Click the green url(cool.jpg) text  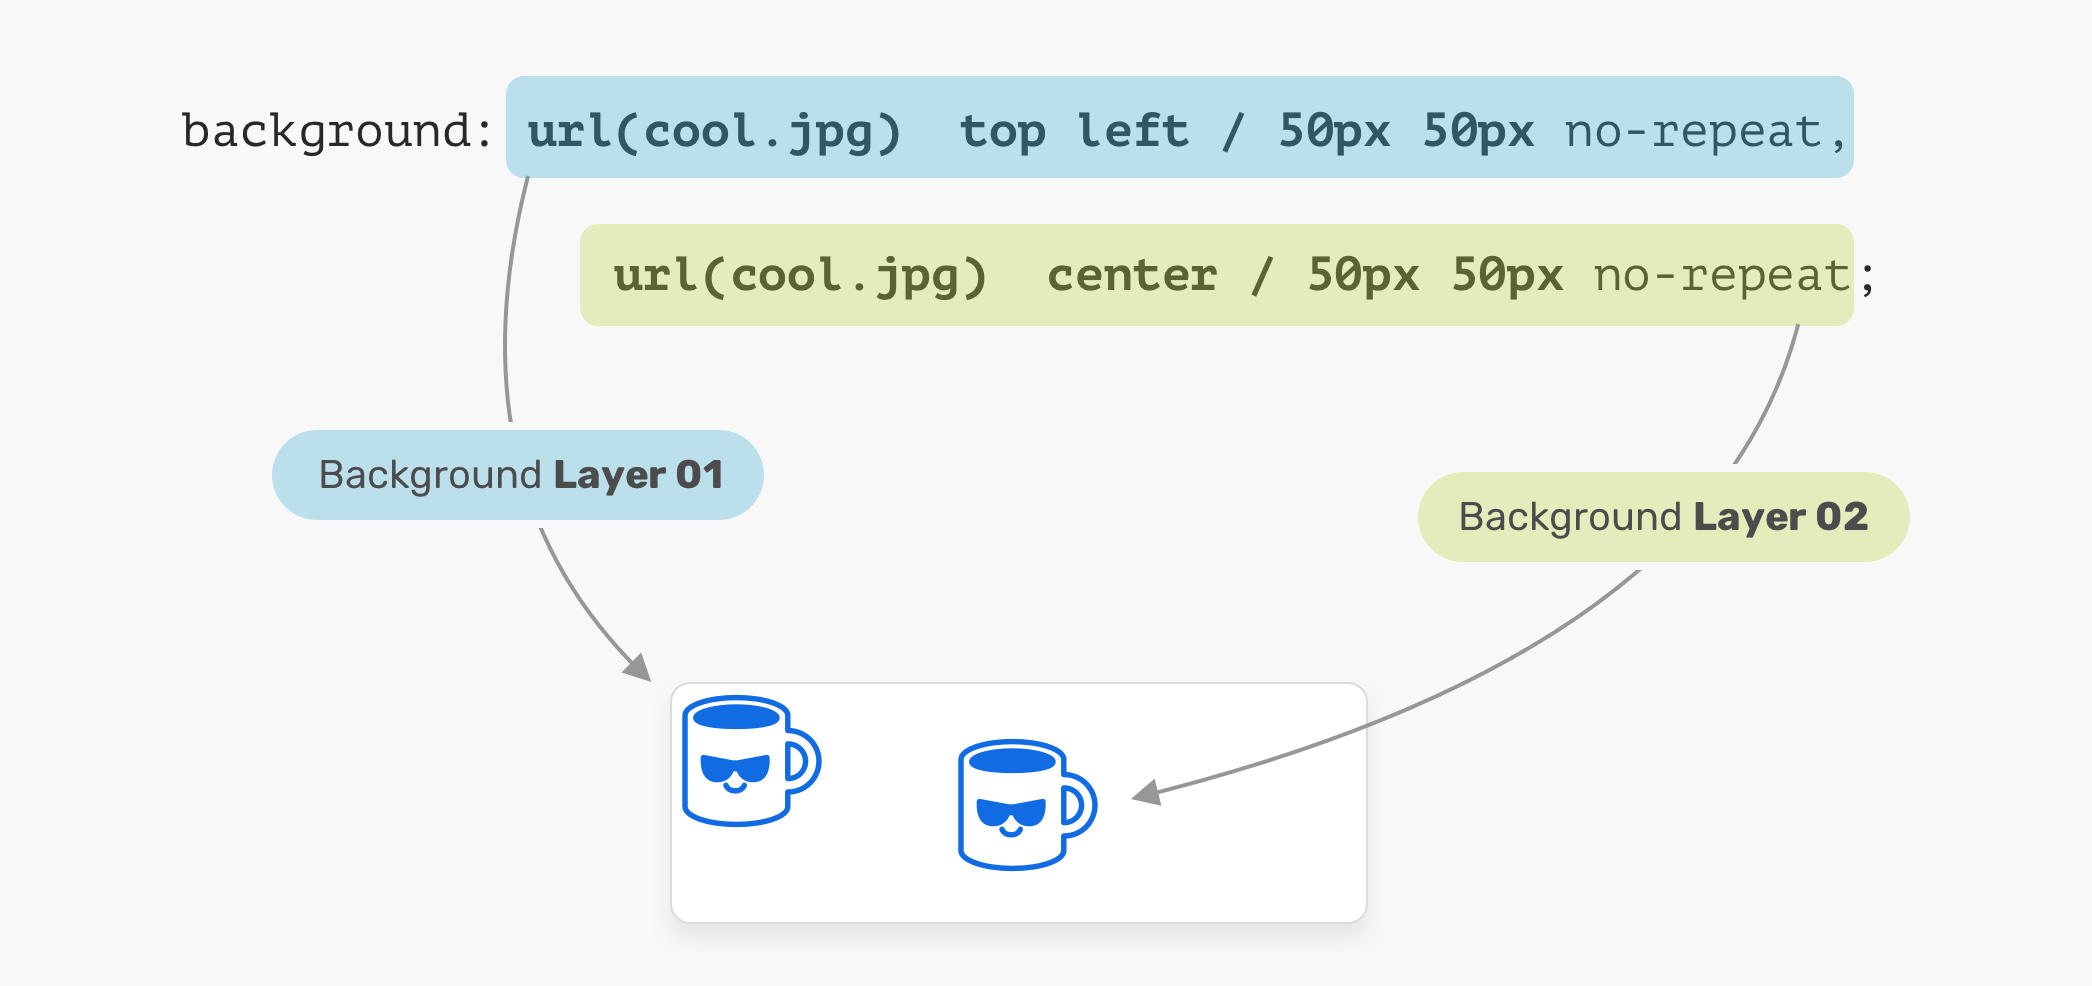pos(800,276)
